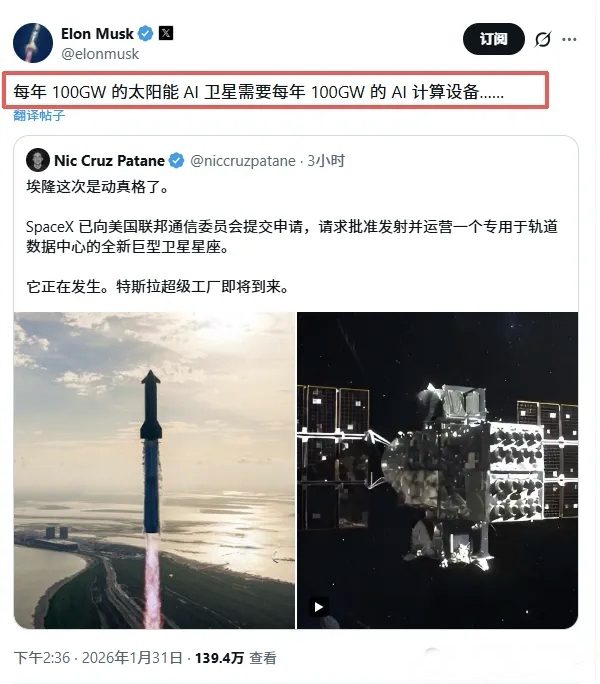Click the Grok slashed-circle icon
The width and height of the screenshot is (600, 684).
point(543,39)
